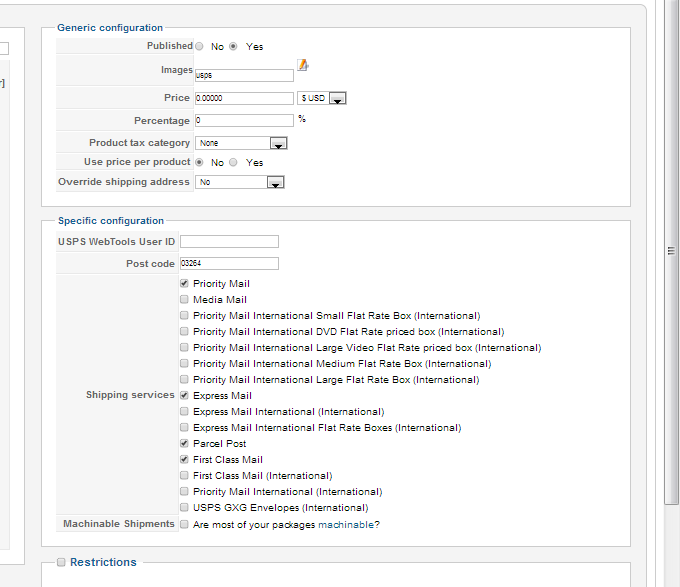
Task: Click the machinable link
Action: click(346, 524)
